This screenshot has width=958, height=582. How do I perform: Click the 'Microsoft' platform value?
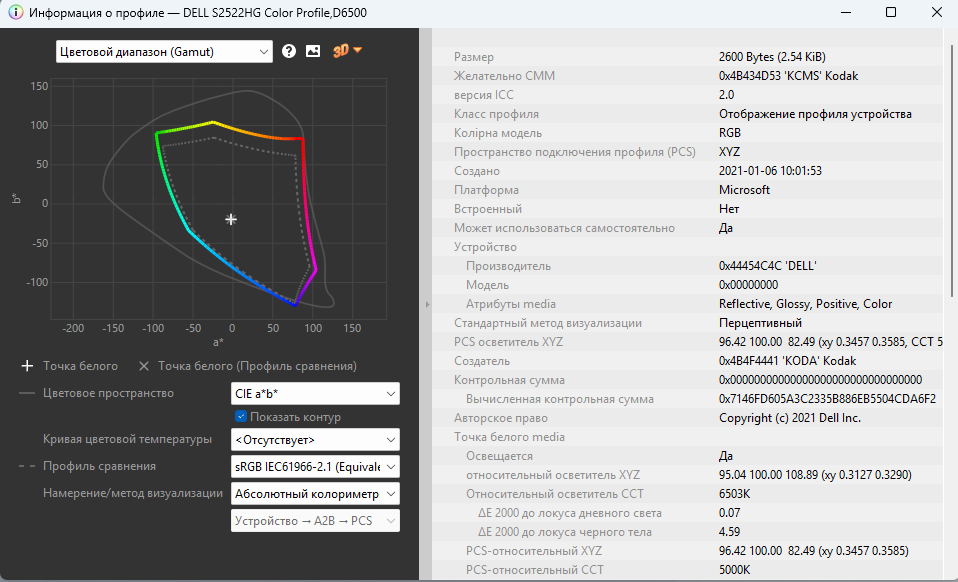click(x=744, y=190)
